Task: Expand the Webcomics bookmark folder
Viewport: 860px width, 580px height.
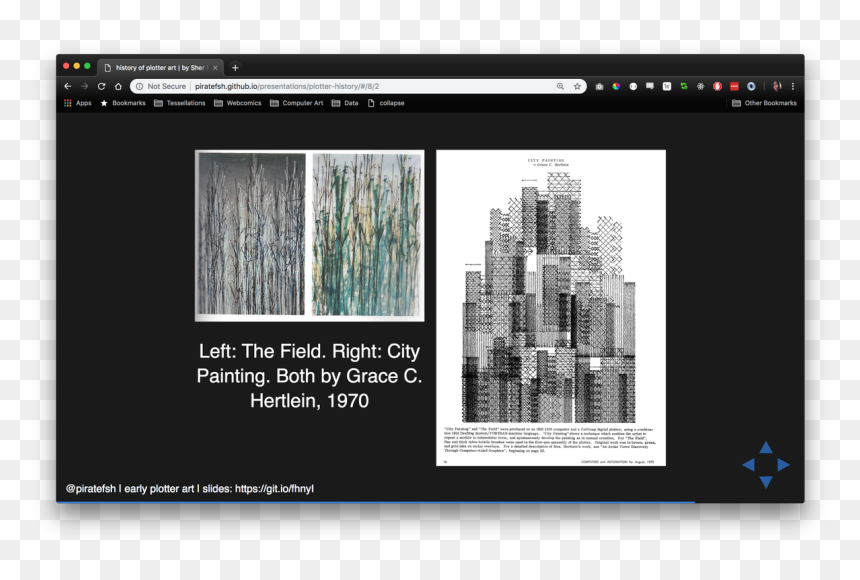Action: (x=237, y=103)
